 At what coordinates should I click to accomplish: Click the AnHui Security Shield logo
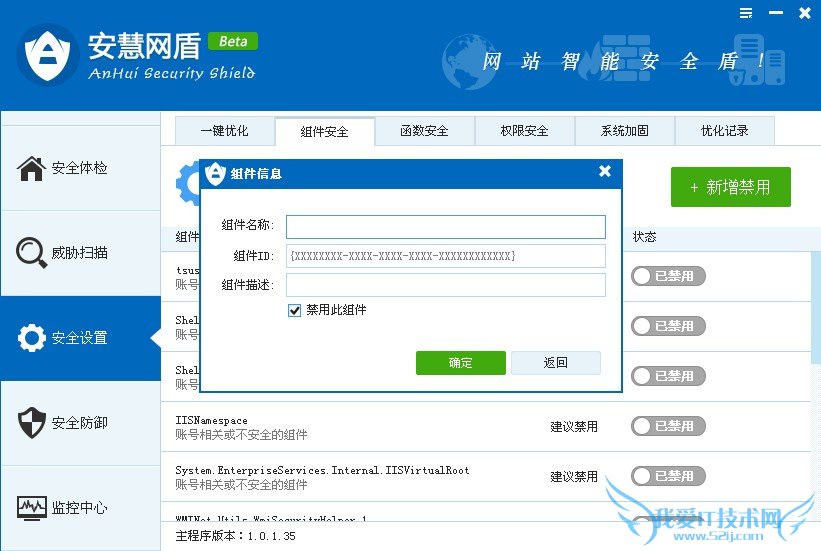tap(47, 54)
